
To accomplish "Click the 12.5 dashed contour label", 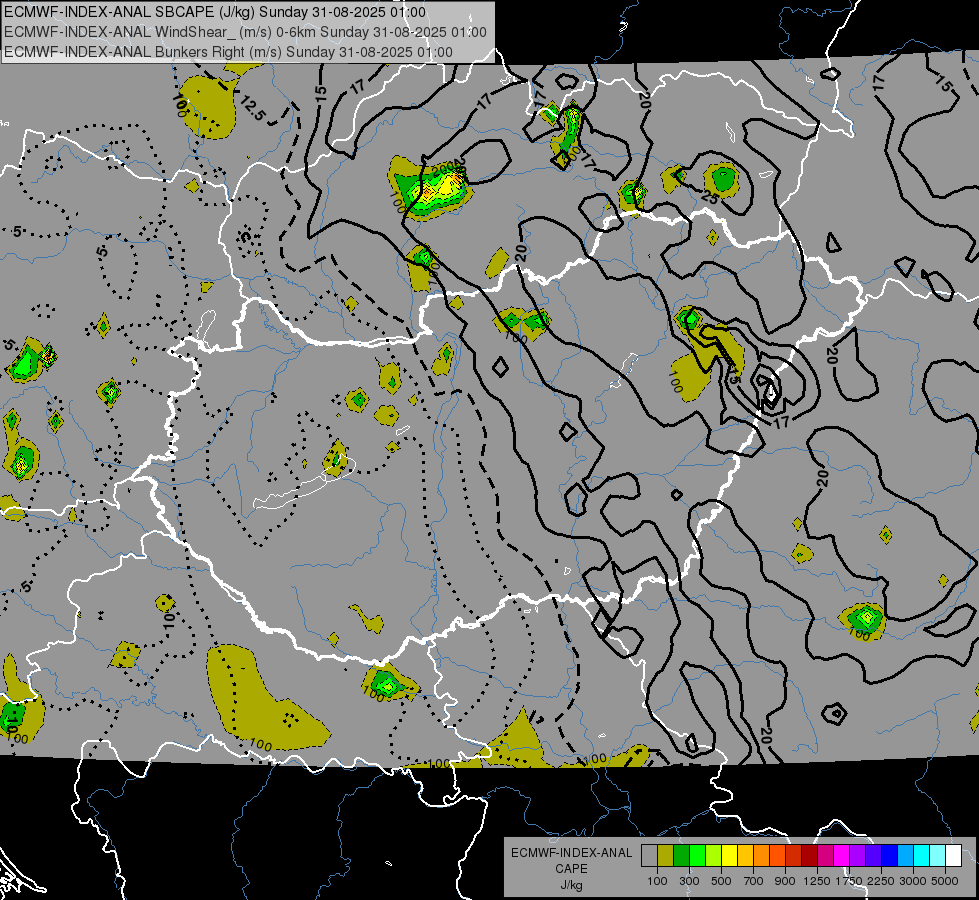I will 252,107.
